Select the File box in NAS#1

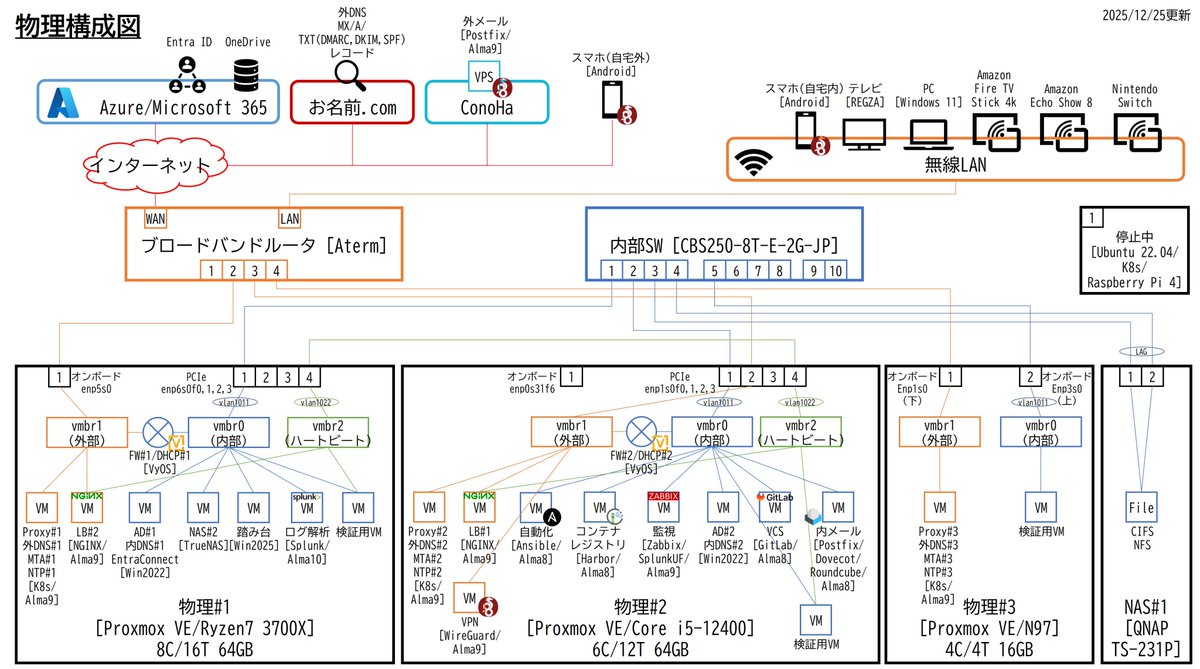1141,507
